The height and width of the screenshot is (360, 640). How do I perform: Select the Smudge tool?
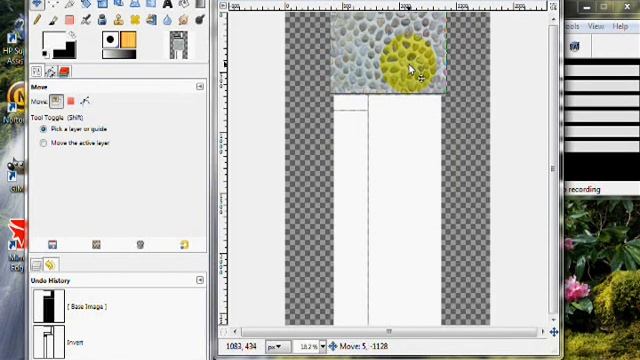(x=184, y=19)
